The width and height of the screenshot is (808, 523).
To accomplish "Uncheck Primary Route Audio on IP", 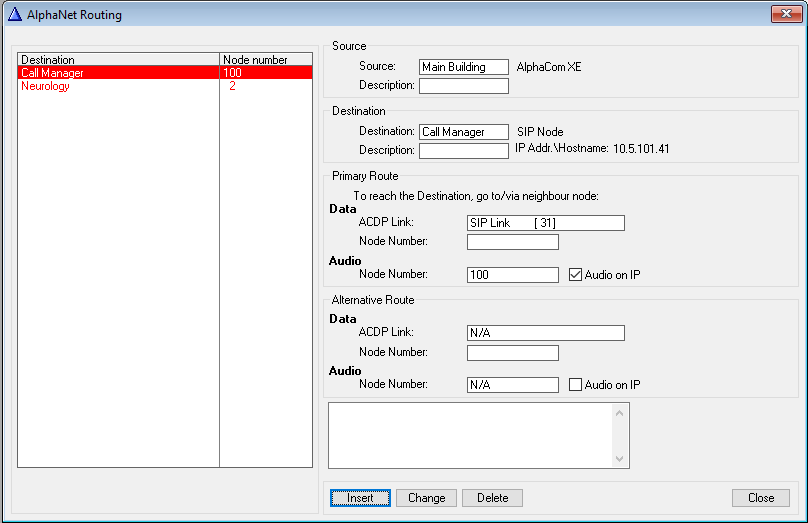I will tap(575, 275).
